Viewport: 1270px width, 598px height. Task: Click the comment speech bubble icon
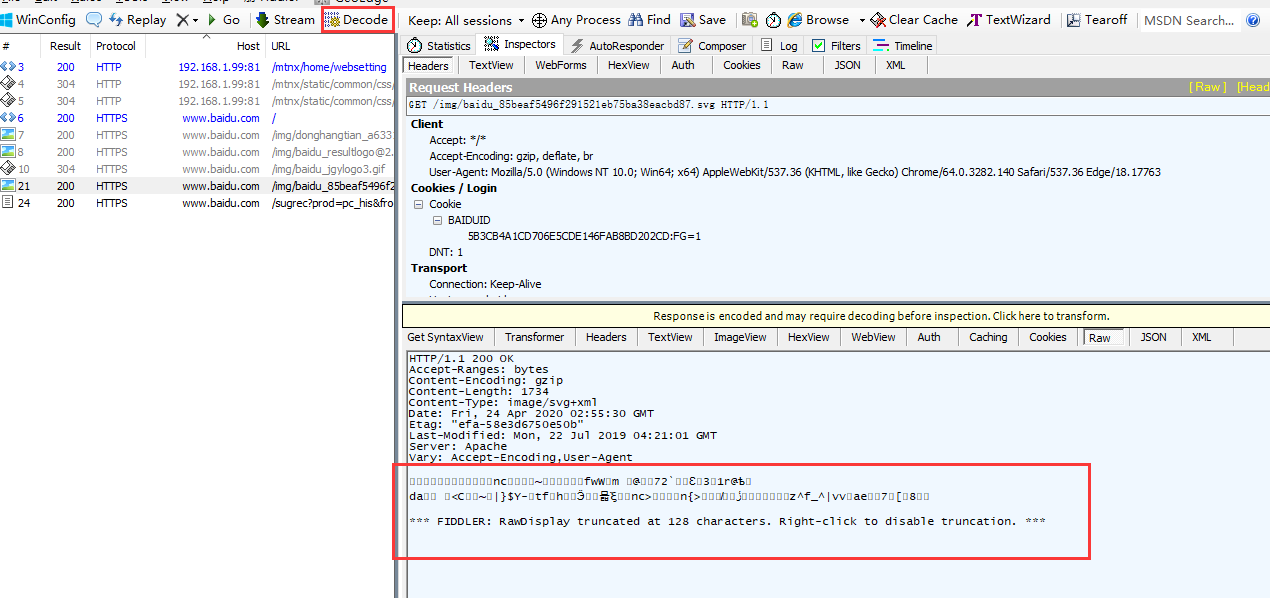click(94, 20)
